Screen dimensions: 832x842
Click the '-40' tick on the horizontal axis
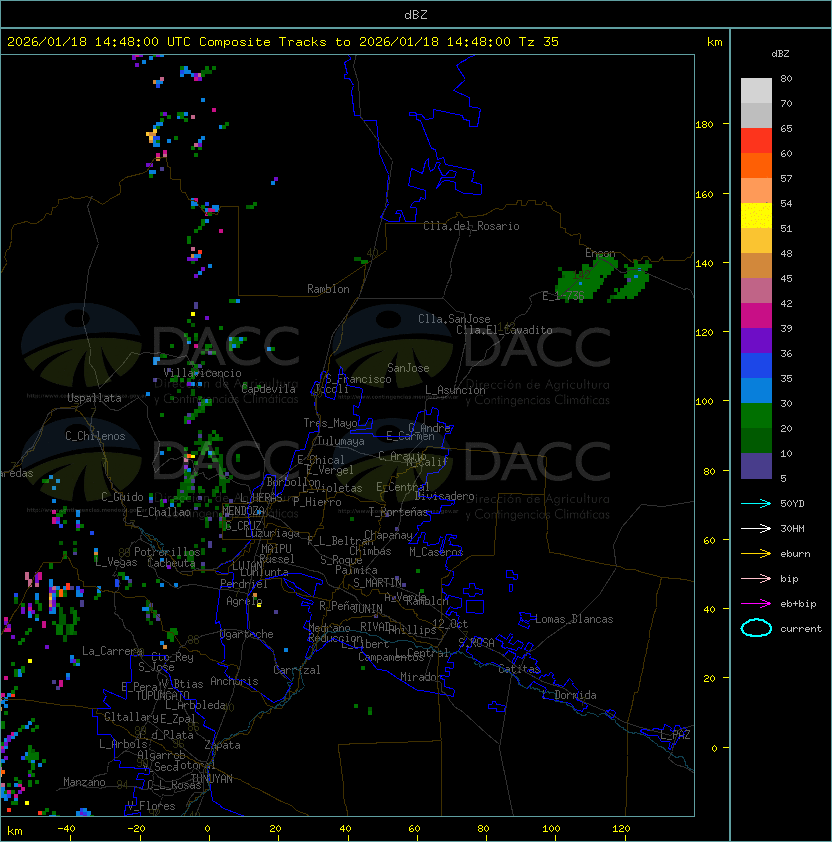(x=66, y=829)
